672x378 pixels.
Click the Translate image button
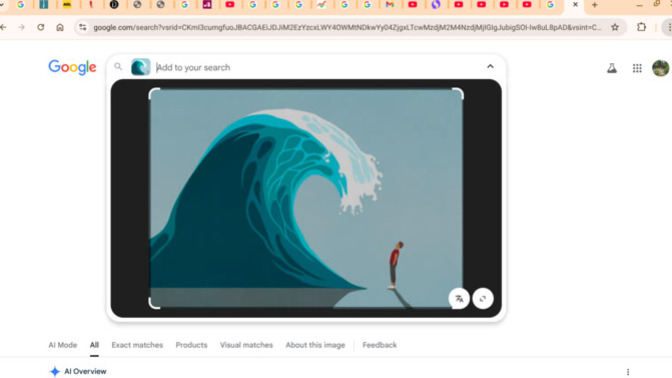click(x=459, y=299)
